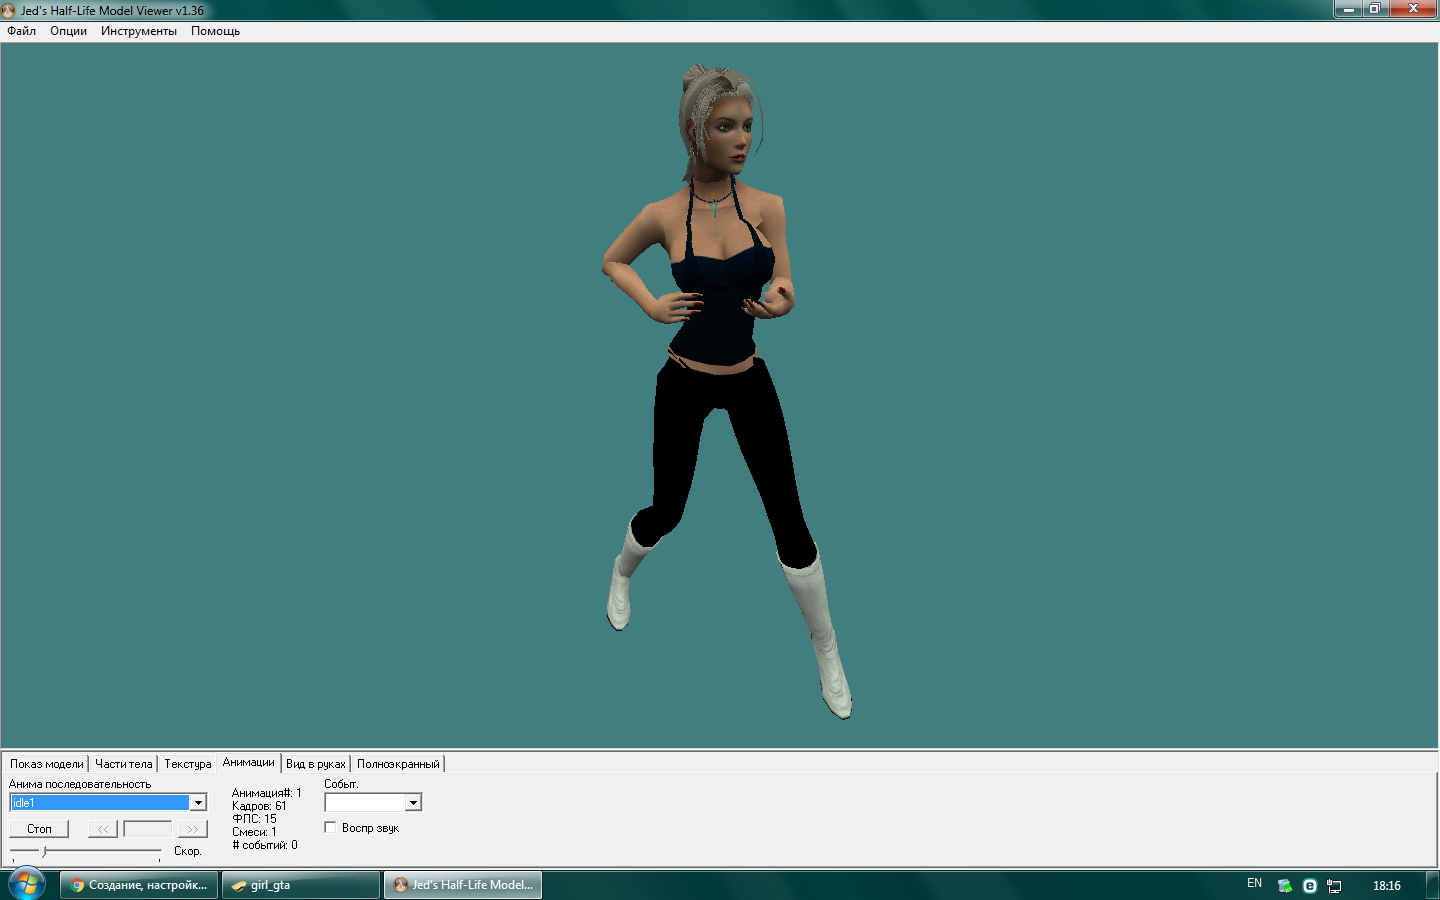This screenshot has width=1440, height=900.
Task: Open the network connection tray icon
Action: 1334,886
